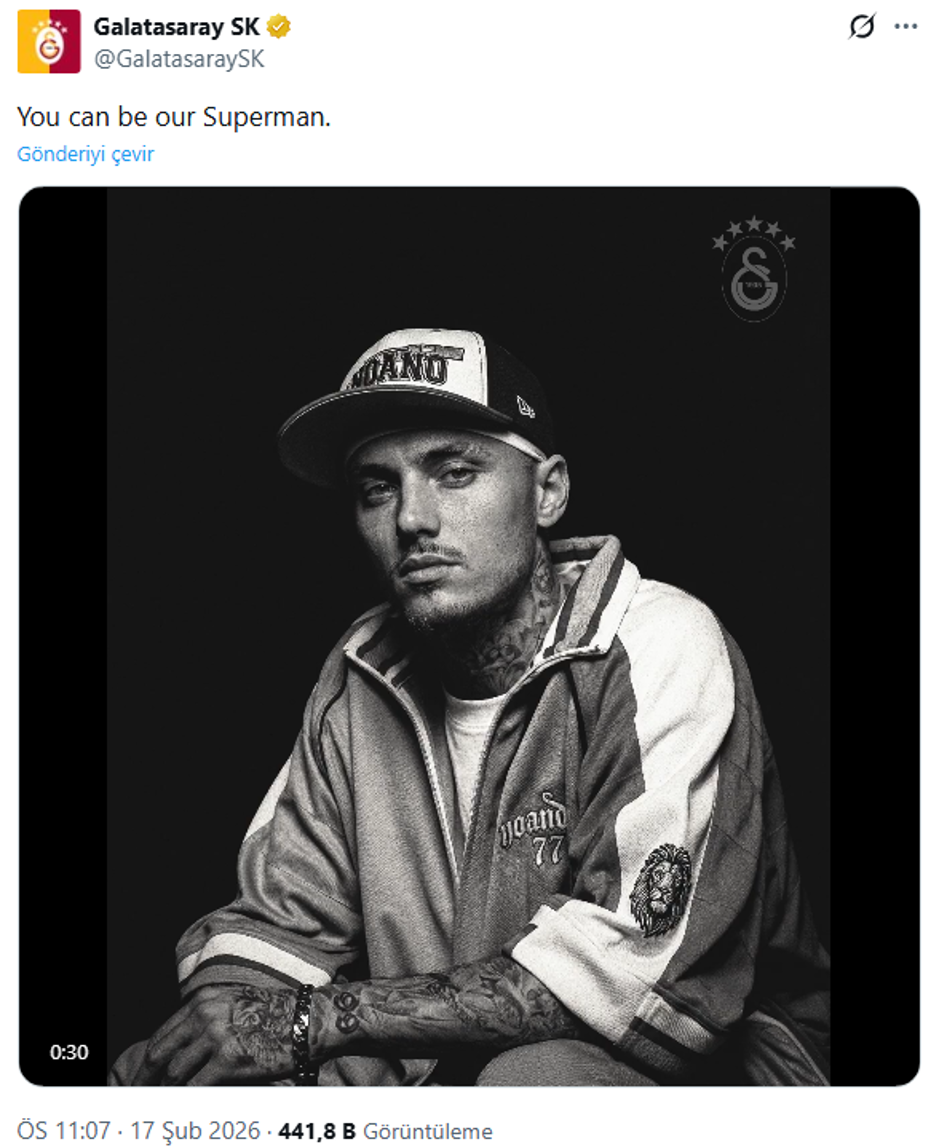930x1147 pixels.
Task: Click the gold verified badge
Action: [x=278, y=27]
